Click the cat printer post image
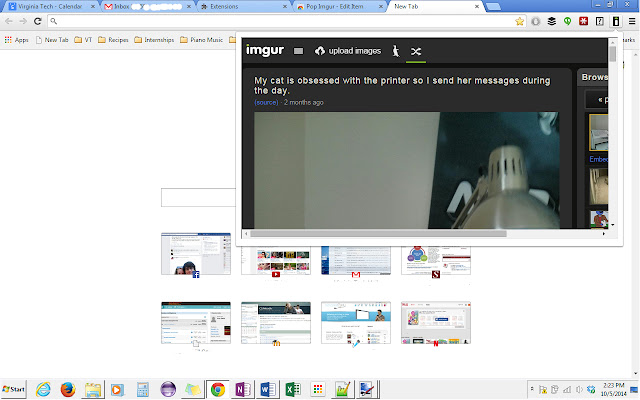The image size is (640, 400). (x=406, y=170)
